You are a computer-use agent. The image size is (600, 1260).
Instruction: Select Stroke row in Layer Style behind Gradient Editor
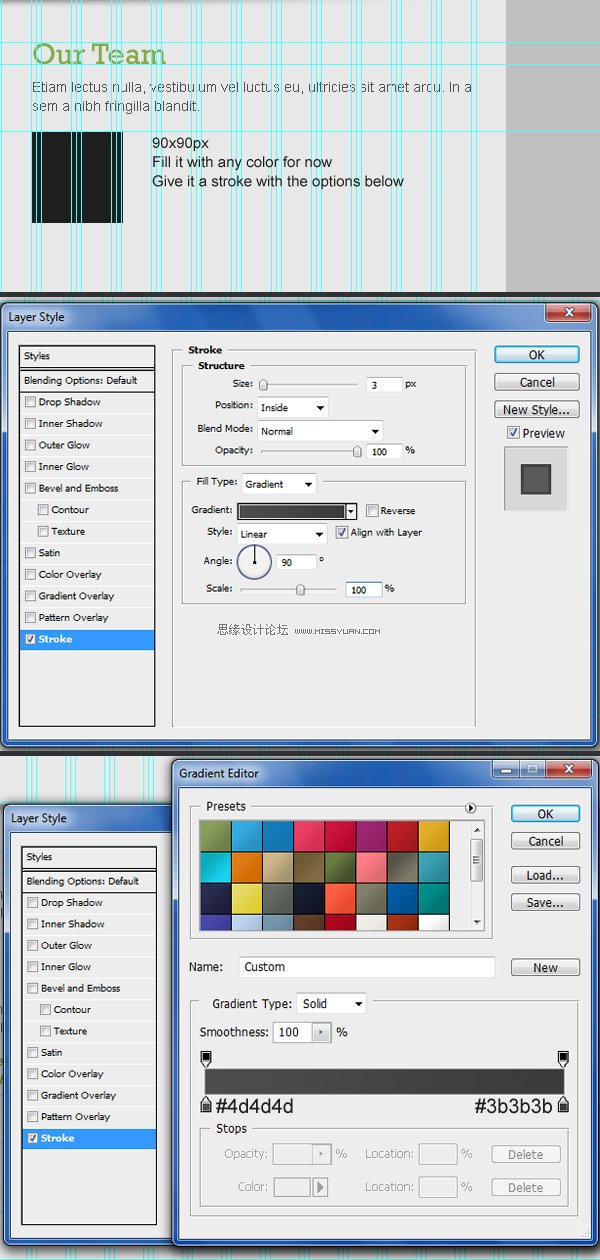[x=89, y=1138]
